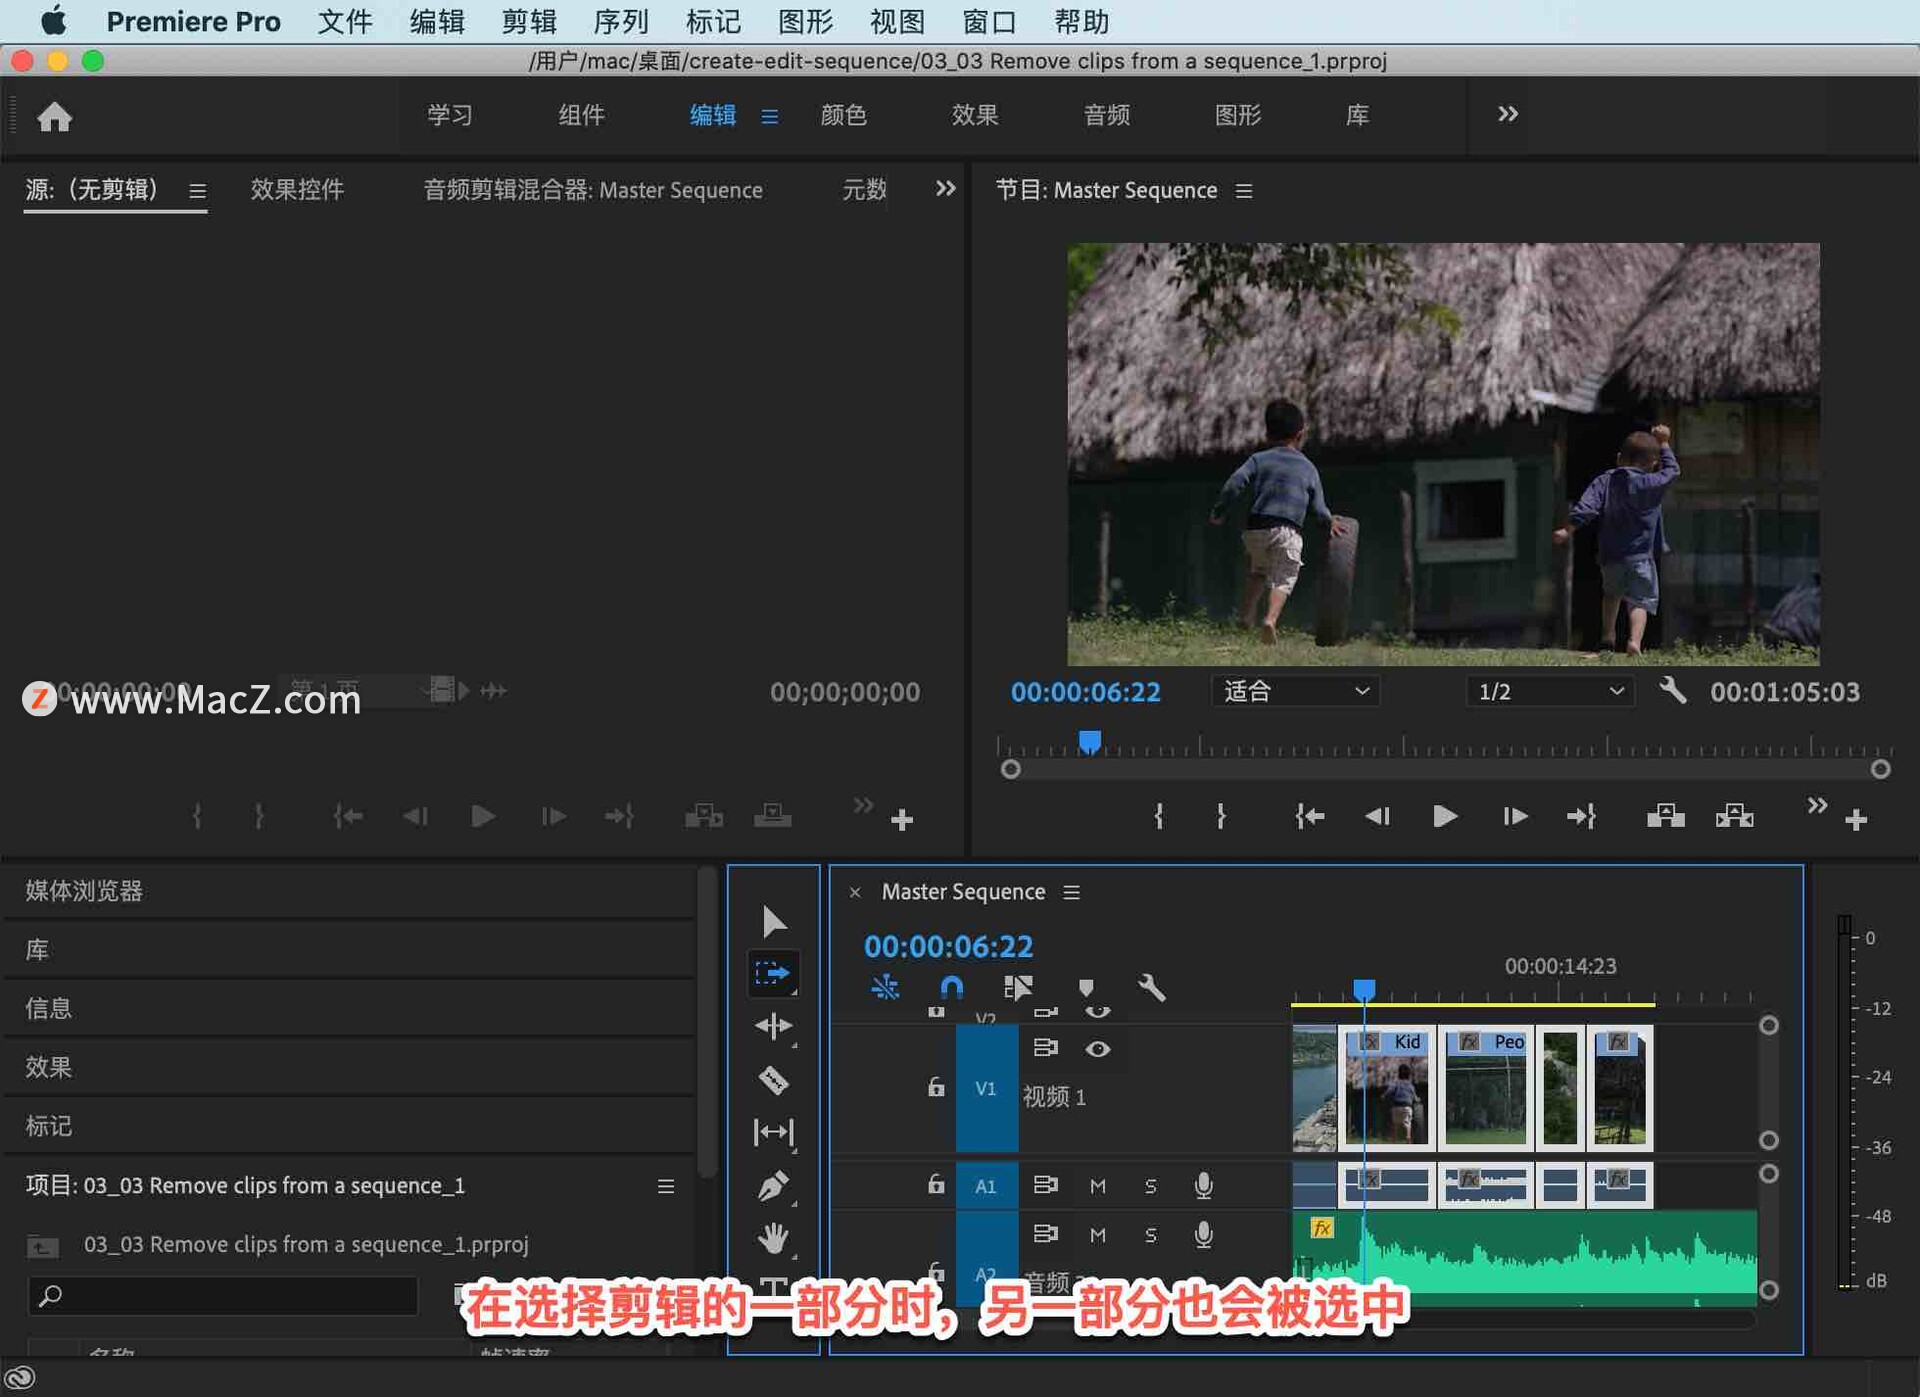1920x1397 pixels.
Task: Select the Selection arrow tool
Action: [773, 920]
